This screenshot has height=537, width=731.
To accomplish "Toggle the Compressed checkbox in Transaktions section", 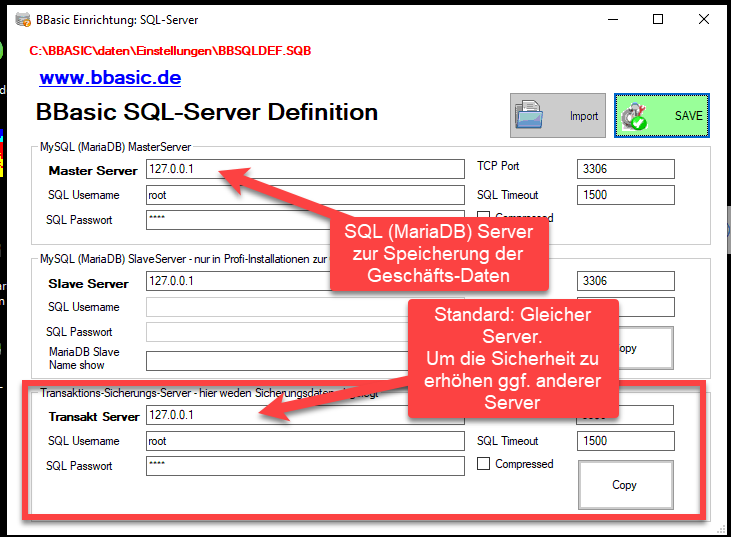I will [x=483, y=464].
